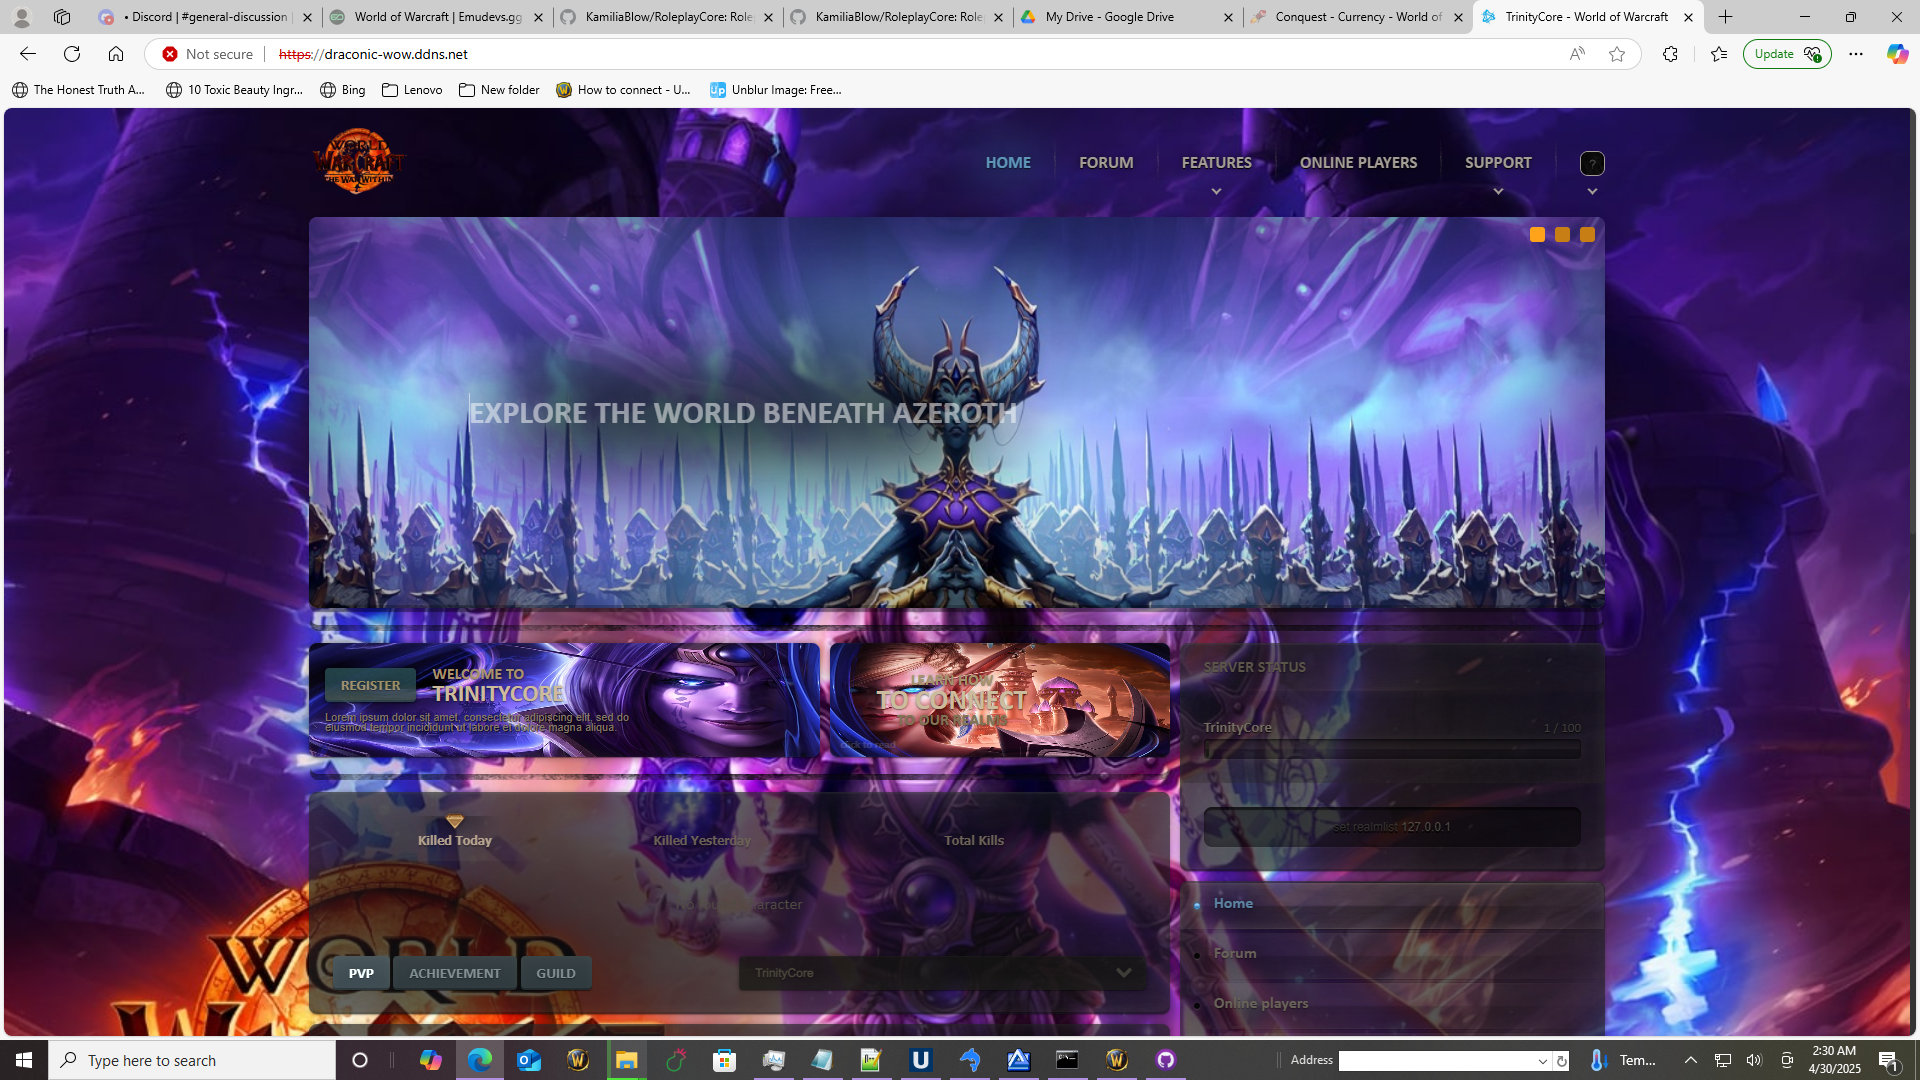The width and height of the screenshot is (1920, 1080).
Task: Go back to the previous page
Action: (28, 54)
